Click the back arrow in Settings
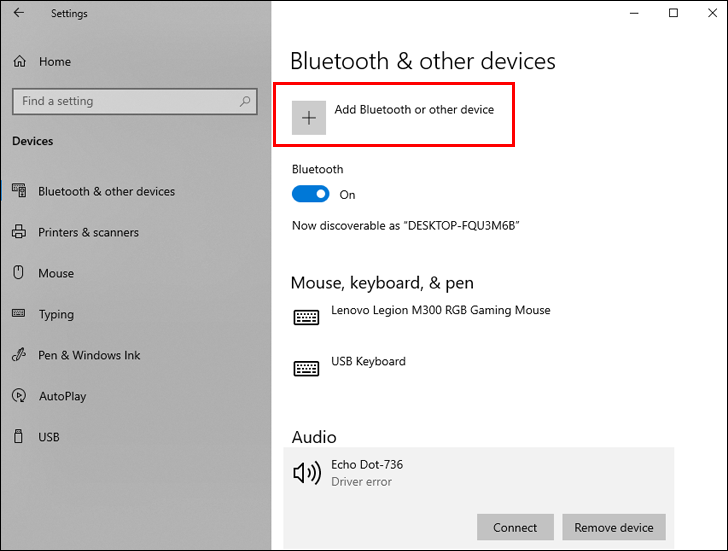 (20, 14)
